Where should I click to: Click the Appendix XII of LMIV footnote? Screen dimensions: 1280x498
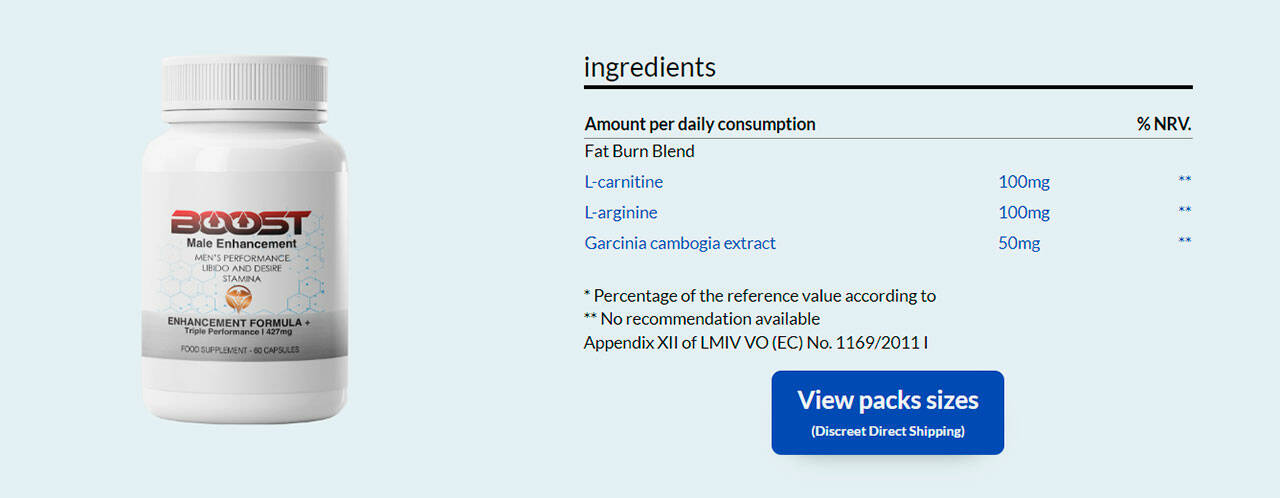[756, 343]
